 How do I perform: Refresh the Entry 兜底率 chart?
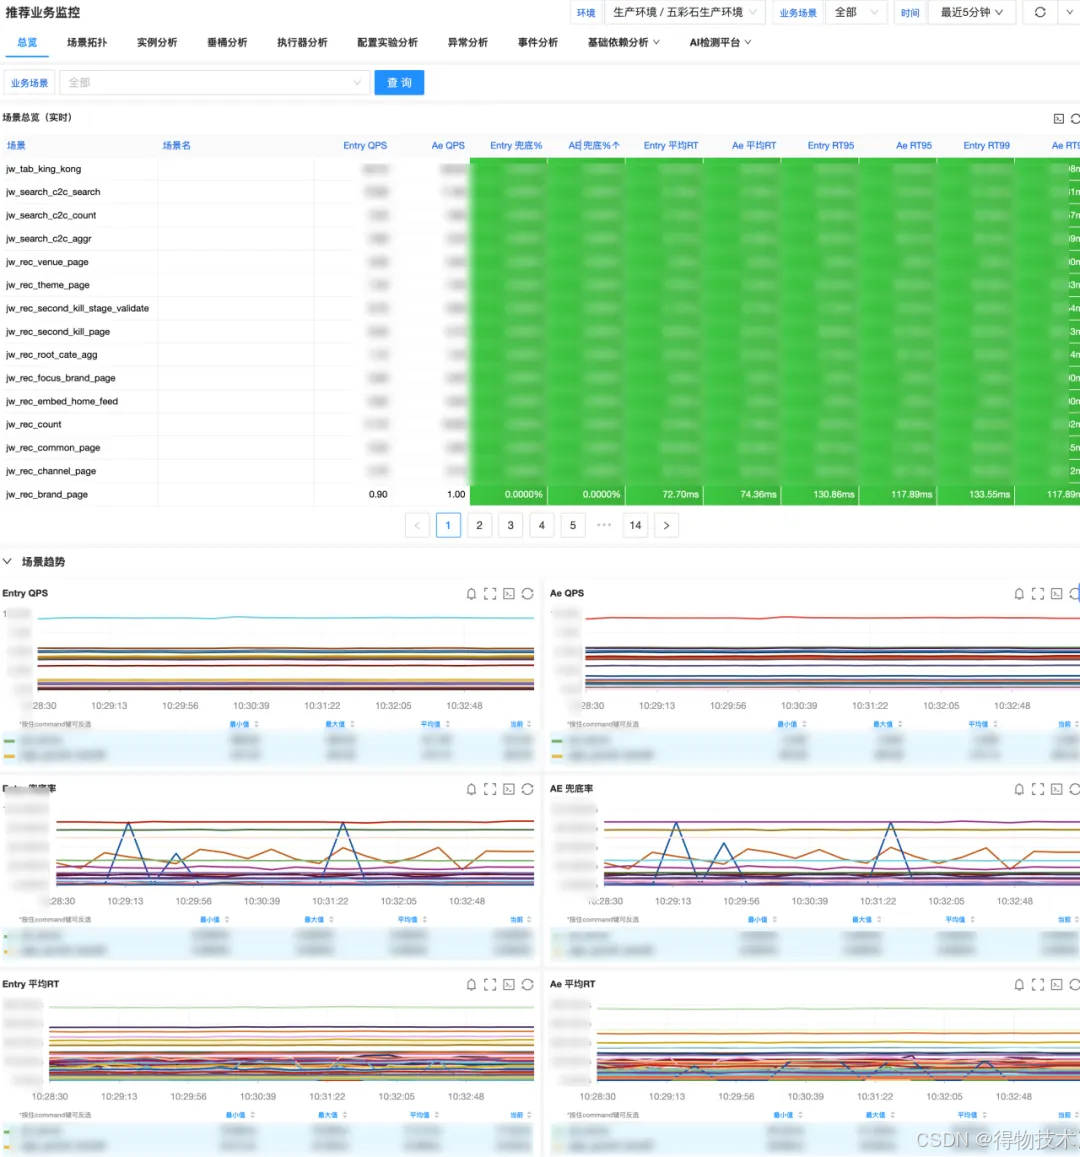(527, 790)
